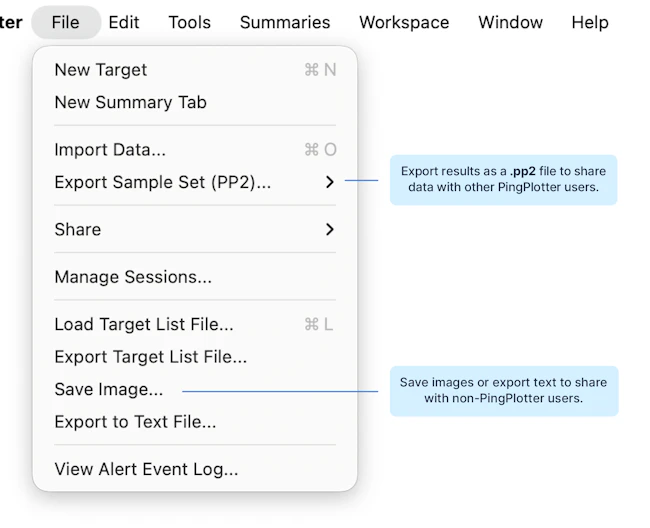Viewport: 650px width, 528px height.
Task: Choose New Target from File menu
Action: [x=195, y=70]
